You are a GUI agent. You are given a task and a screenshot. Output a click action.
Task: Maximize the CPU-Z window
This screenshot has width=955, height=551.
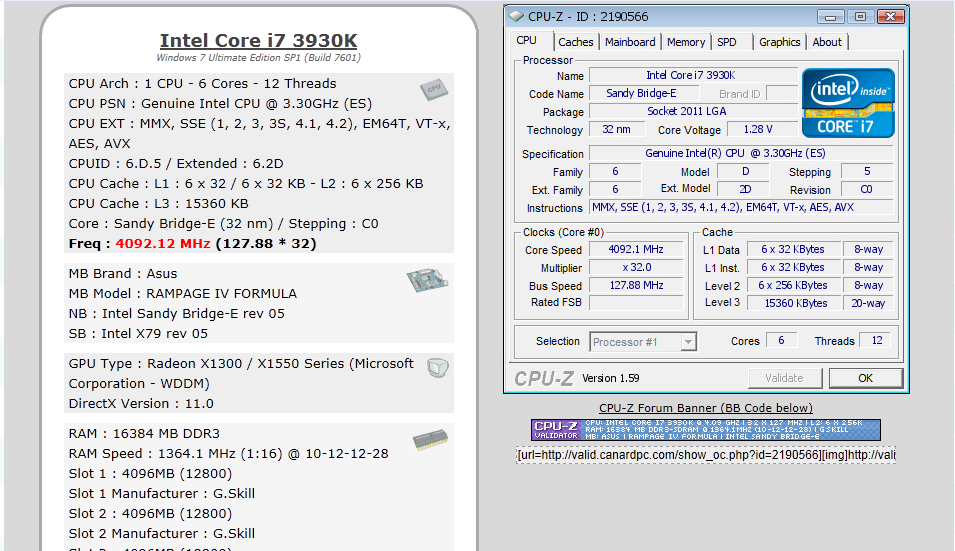(860, 17)
